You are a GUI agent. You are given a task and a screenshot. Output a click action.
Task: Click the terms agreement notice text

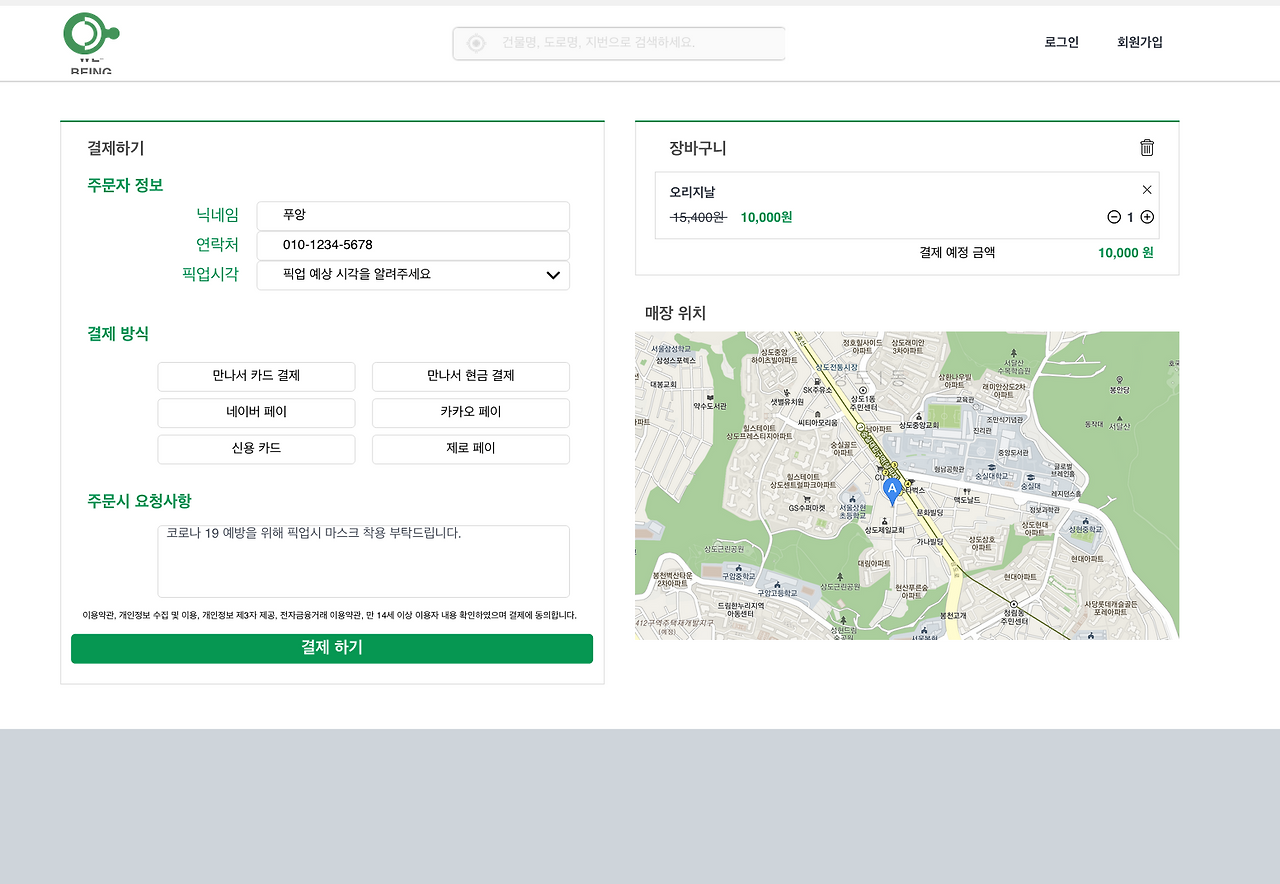coord(330,616)
